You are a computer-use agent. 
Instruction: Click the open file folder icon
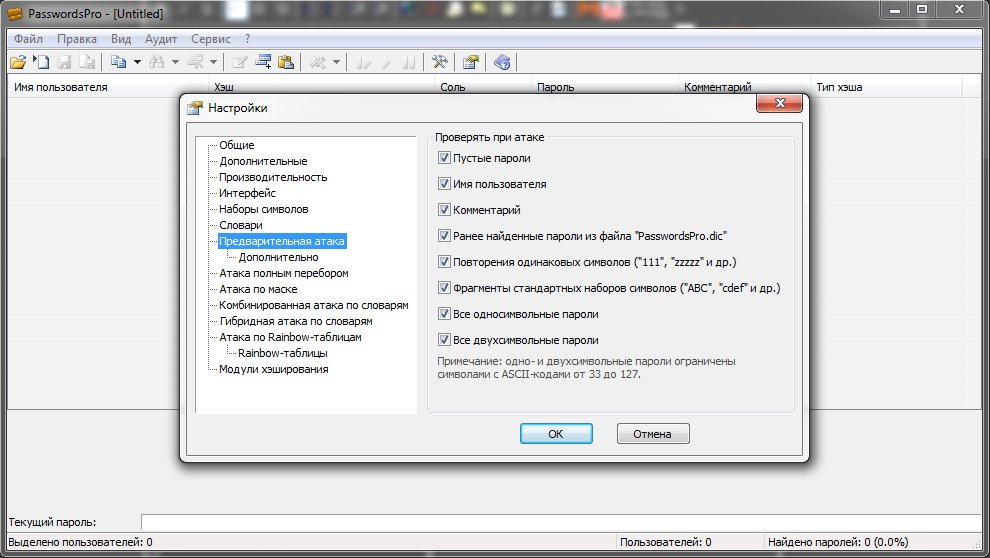(17, 62)
